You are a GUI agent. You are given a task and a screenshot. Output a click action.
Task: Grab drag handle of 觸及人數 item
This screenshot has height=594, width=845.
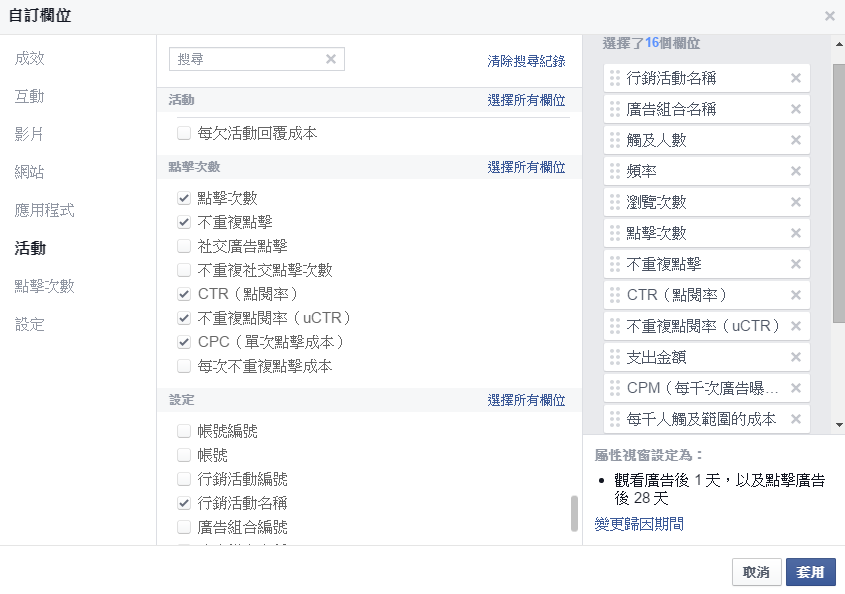pyautogui.click(x=615, y=140)
